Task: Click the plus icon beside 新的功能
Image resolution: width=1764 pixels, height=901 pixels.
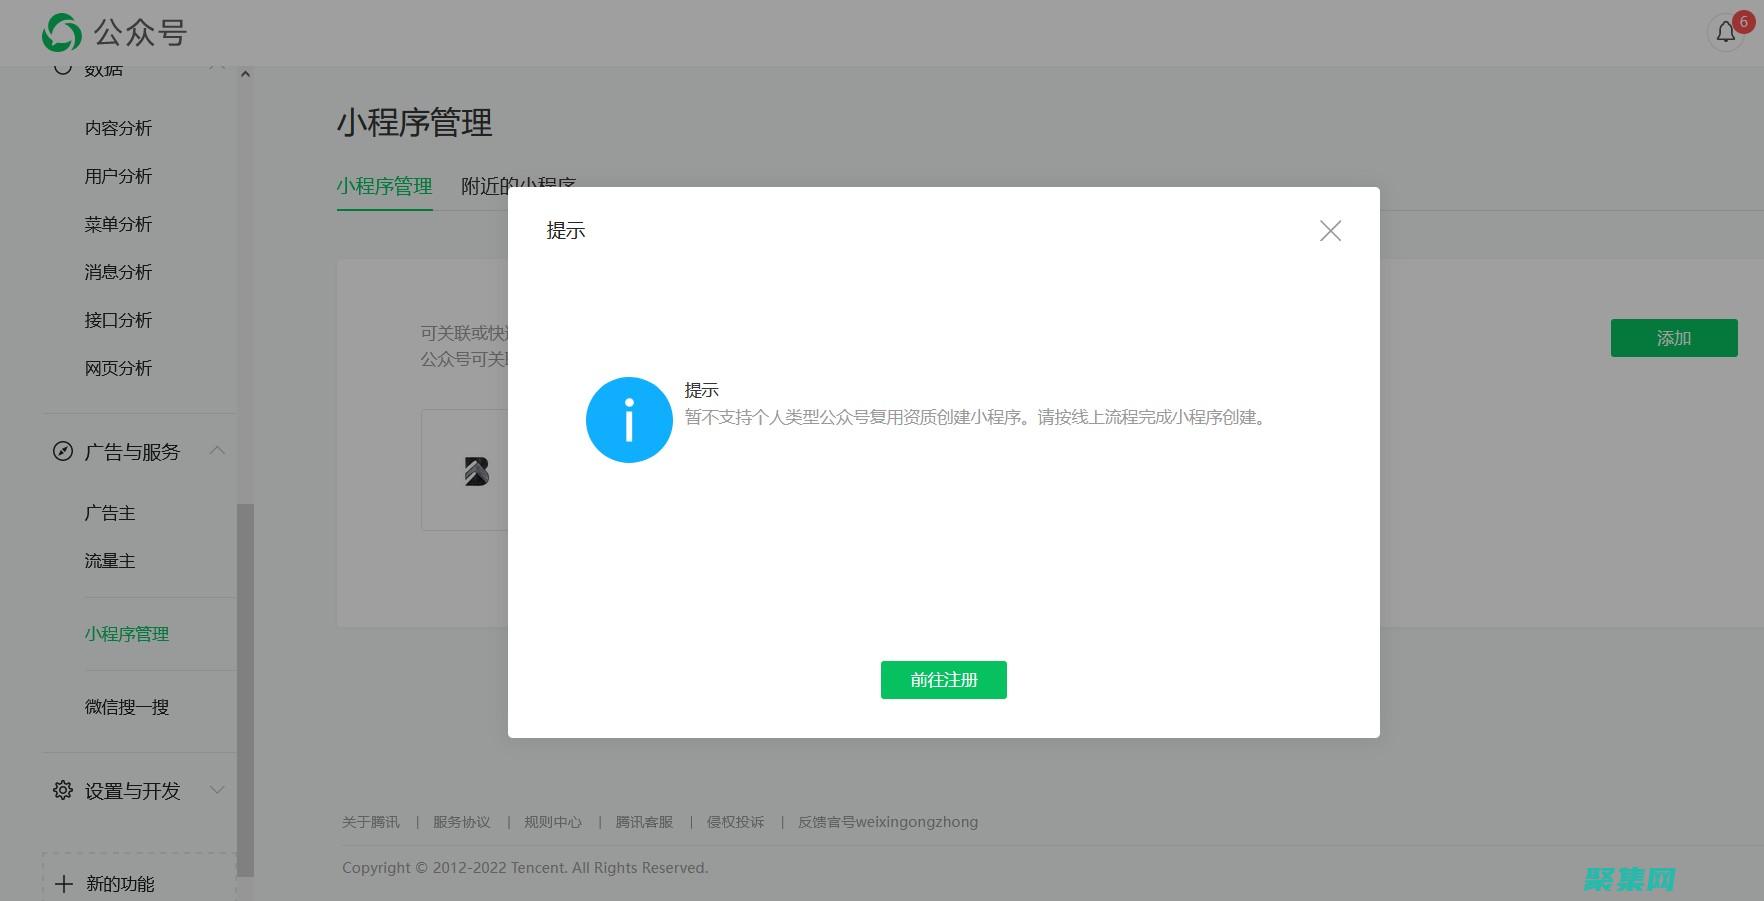Action: coord(64,884)
